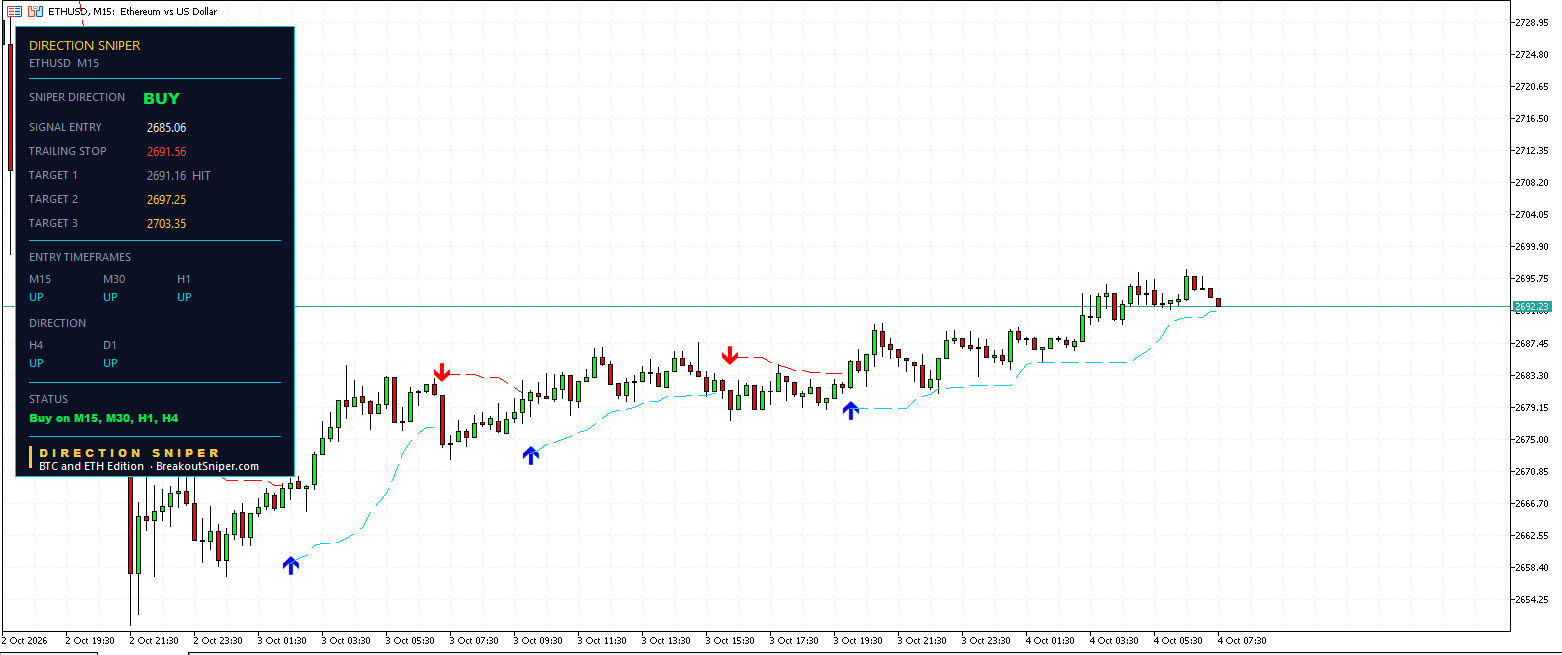This screenshot has width=1562, height=655.
Task: Open the BreakoutSniper.com link text
Action: pyautogui.click(x=207, y=466)
